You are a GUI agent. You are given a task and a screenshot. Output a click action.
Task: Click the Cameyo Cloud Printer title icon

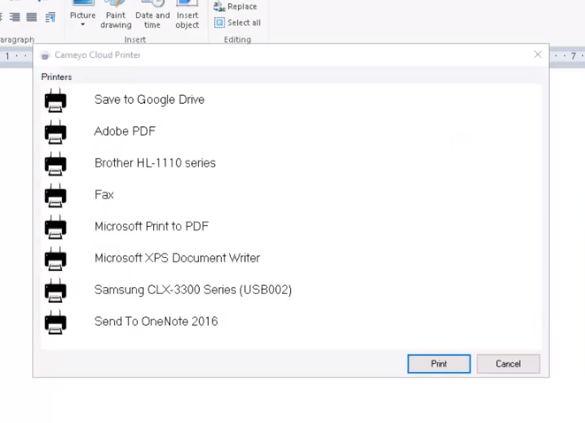(45, 56)
